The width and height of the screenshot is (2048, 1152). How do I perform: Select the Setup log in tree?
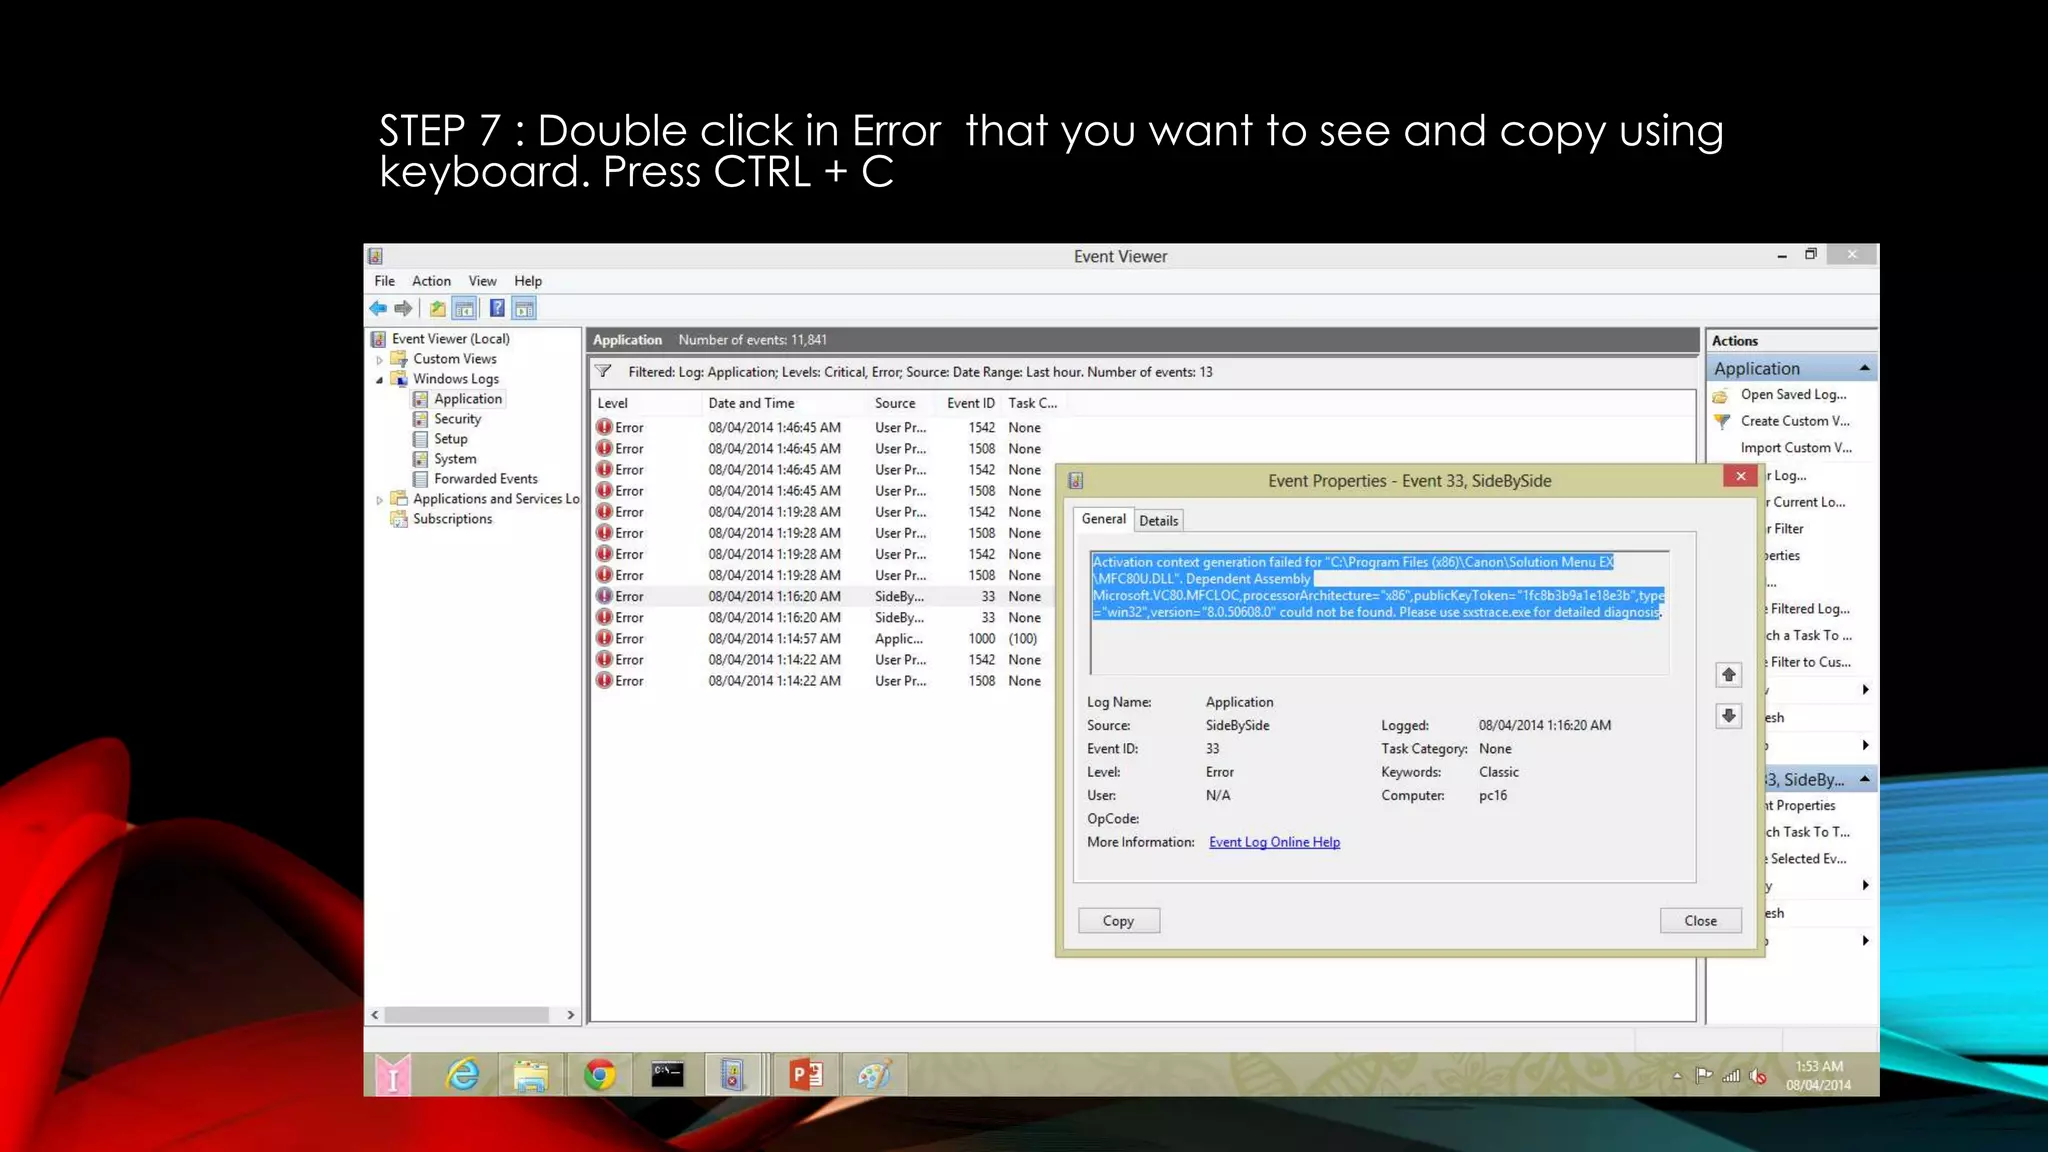[450, 439]
